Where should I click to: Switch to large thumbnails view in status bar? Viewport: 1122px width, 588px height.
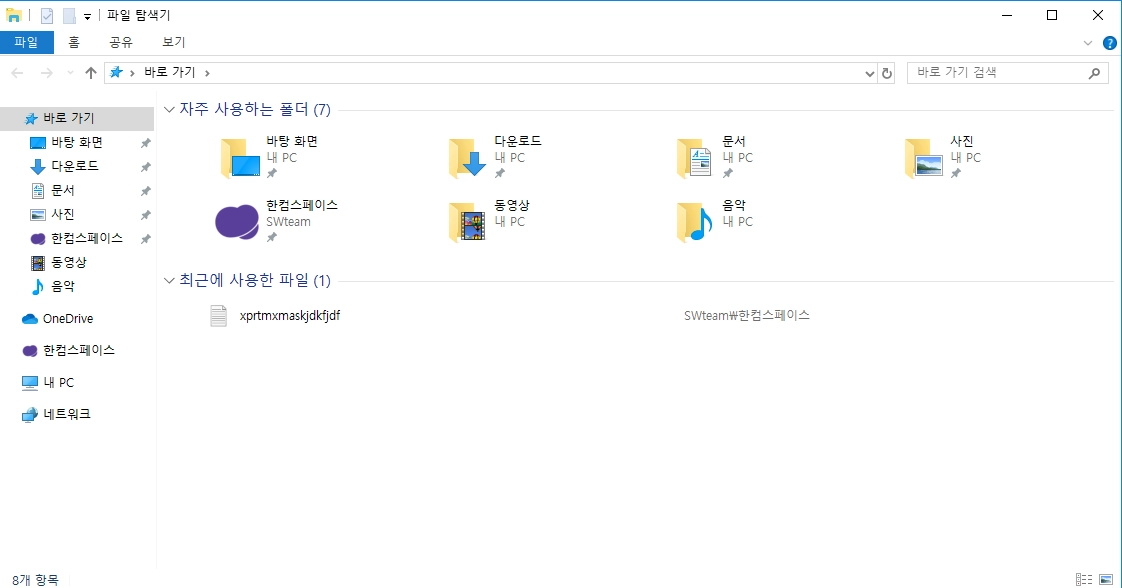click(1106, 579)
